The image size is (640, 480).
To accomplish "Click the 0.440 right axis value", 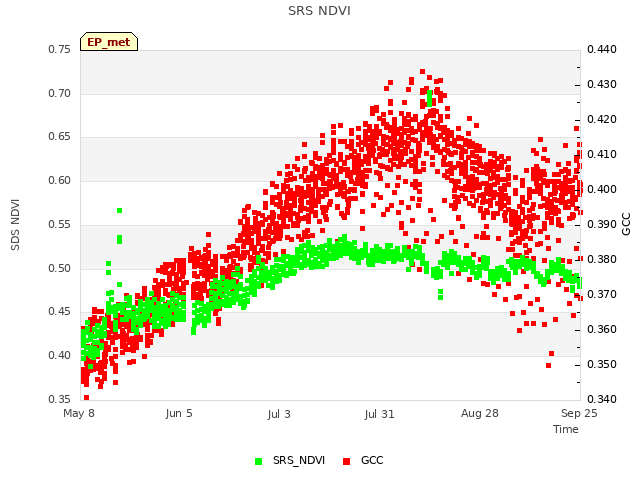I will pos(602,49).
